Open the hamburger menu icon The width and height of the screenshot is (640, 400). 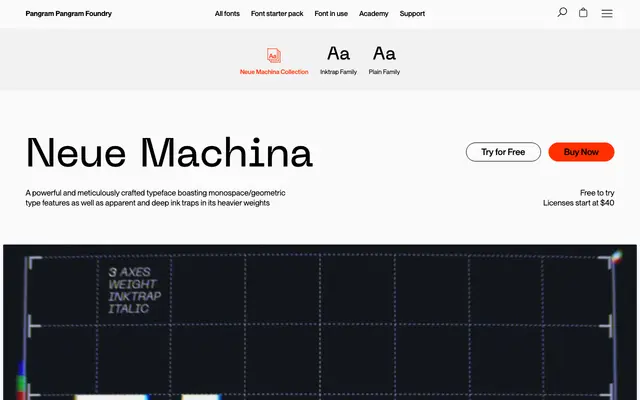[607, 13]
